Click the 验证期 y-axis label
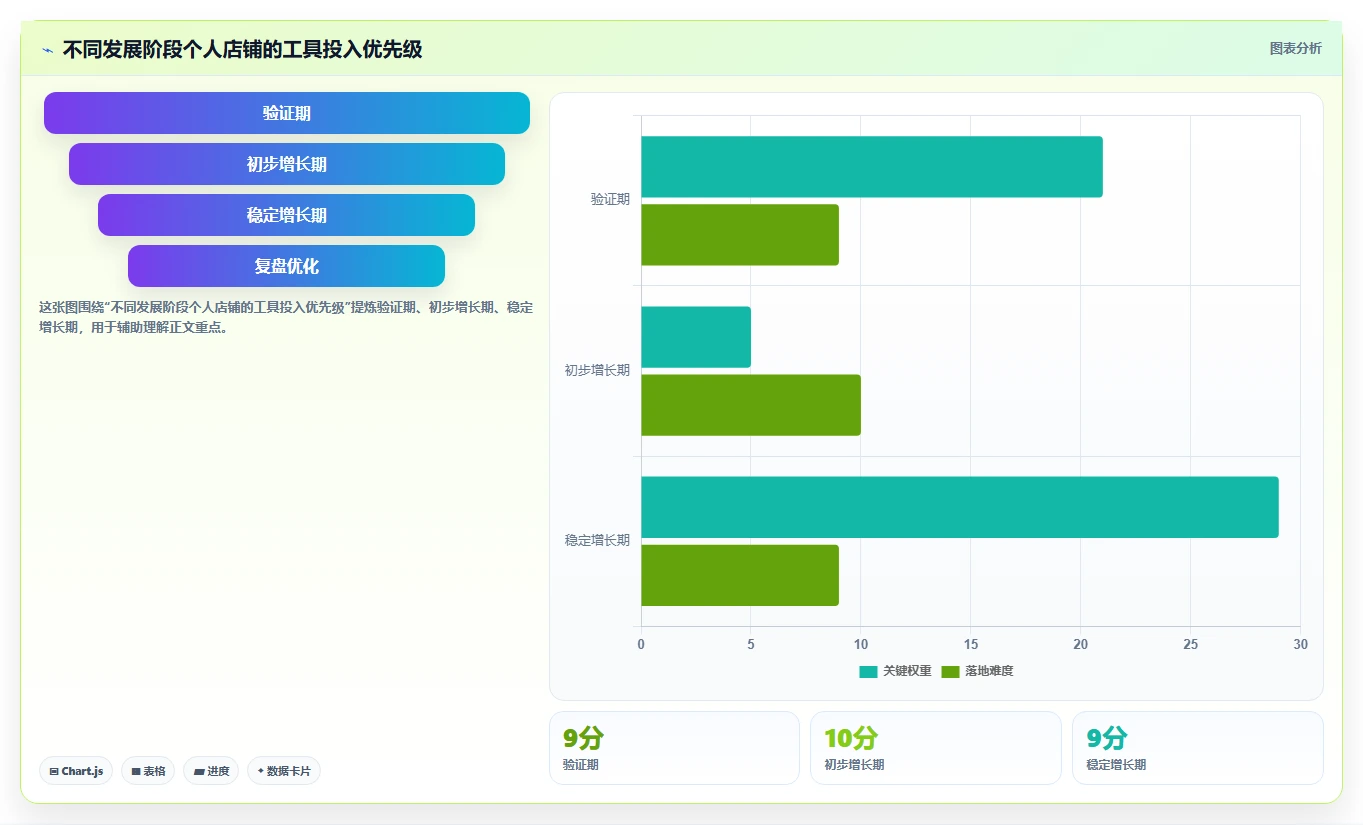The height and width of the screenshot is (825, 1363). tap(610, 200)
